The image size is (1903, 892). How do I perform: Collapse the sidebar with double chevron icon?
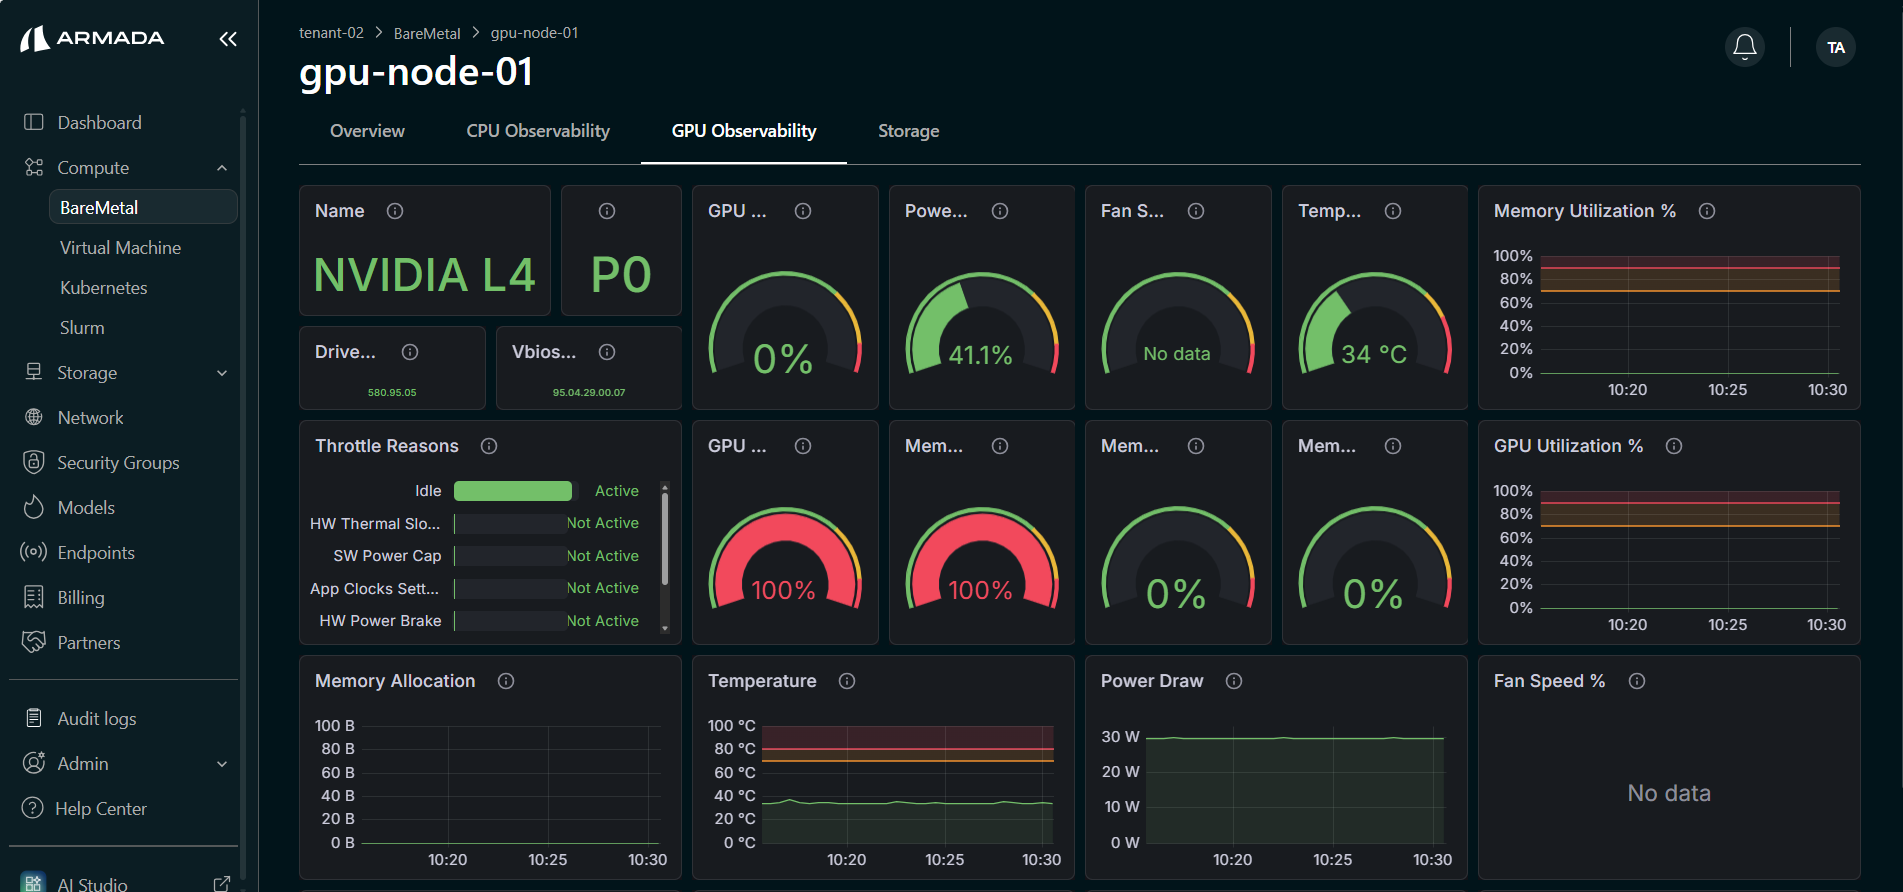tap(228, 39)
